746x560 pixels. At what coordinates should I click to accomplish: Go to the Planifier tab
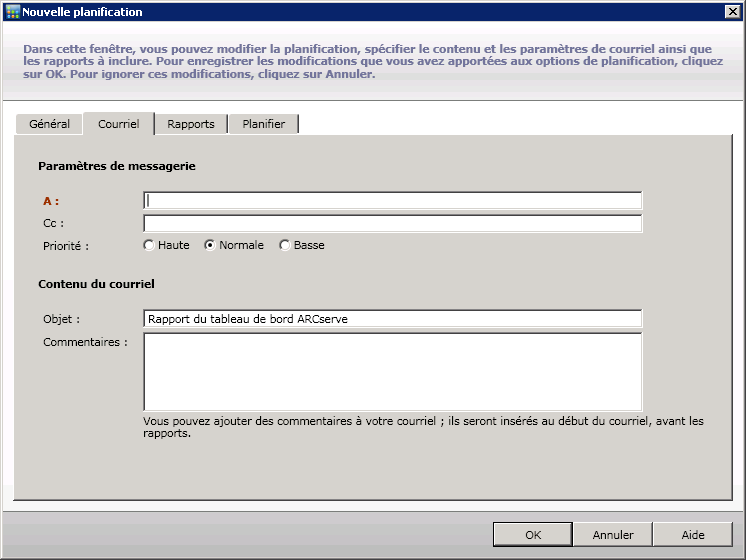point(263,124)
